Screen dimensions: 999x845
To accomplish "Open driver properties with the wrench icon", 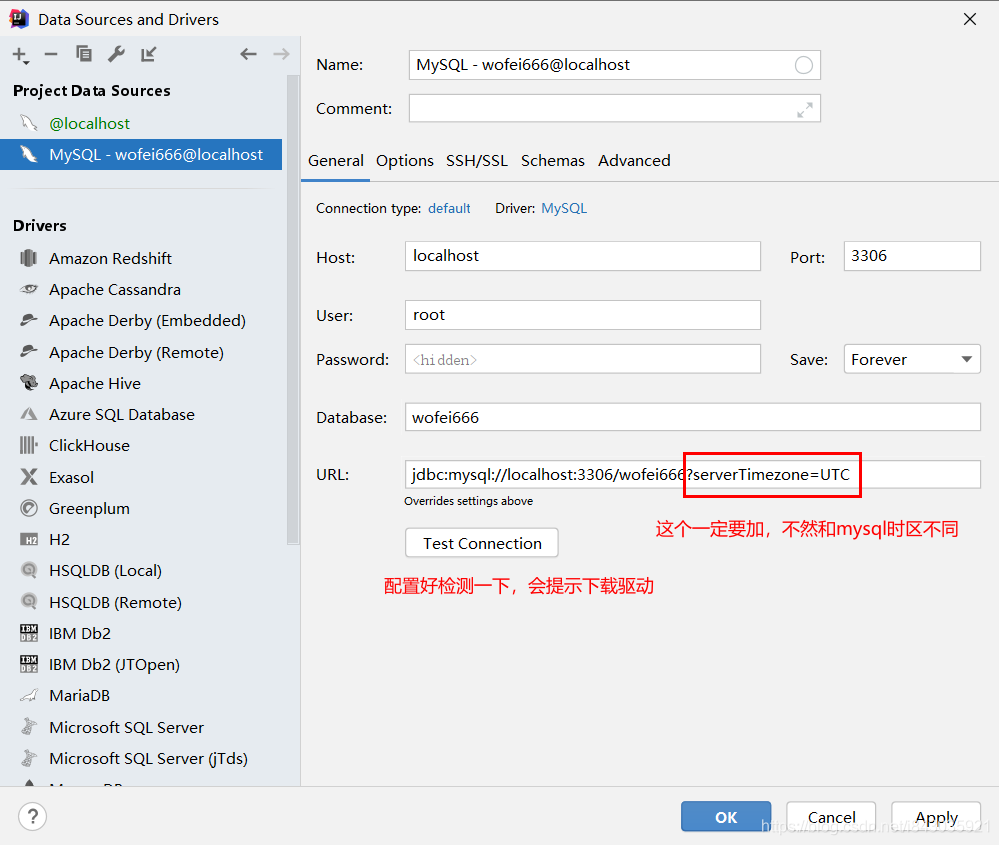I will pos(116,54).
